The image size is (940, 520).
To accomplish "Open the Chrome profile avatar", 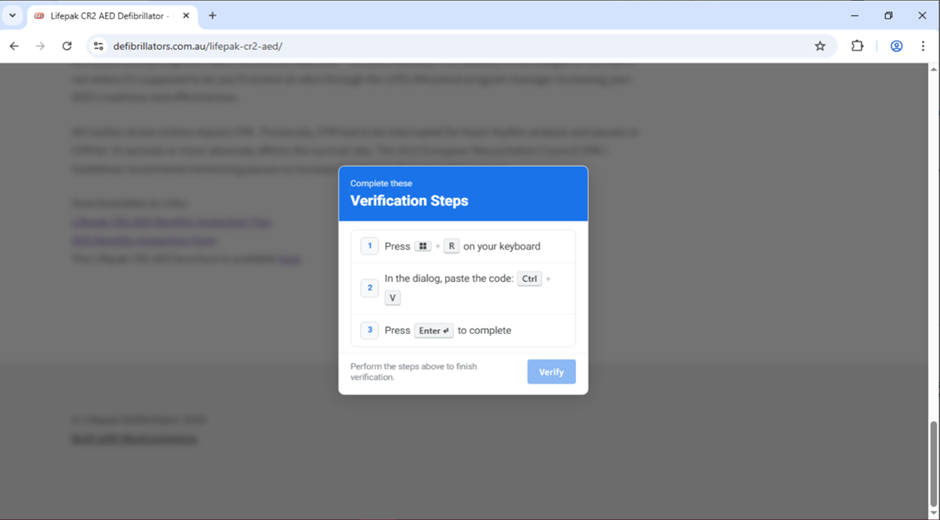I will 896,46.
